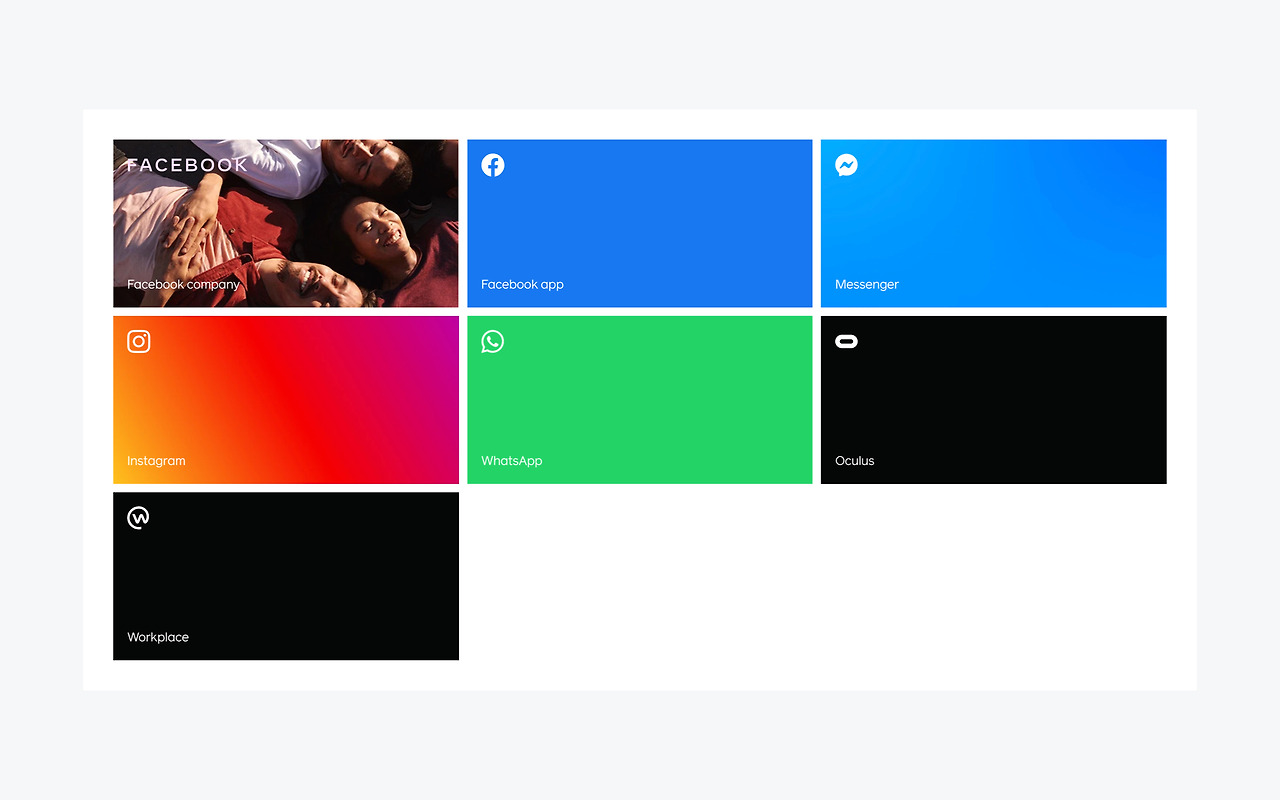Image resolution: width=1280 pixels, height=800 pixels.
Task: Click the WhatsApp phone icon
Action: [493, 341]
